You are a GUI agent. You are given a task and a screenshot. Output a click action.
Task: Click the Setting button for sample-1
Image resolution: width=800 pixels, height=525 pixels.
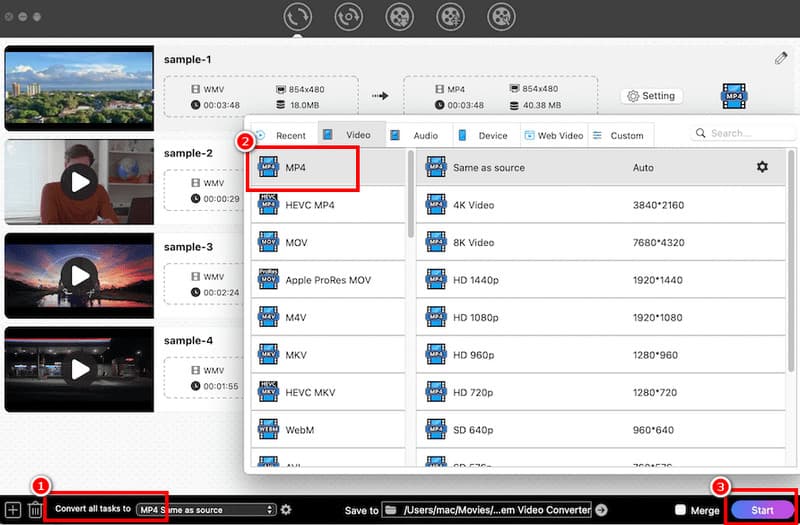point(649,96)
